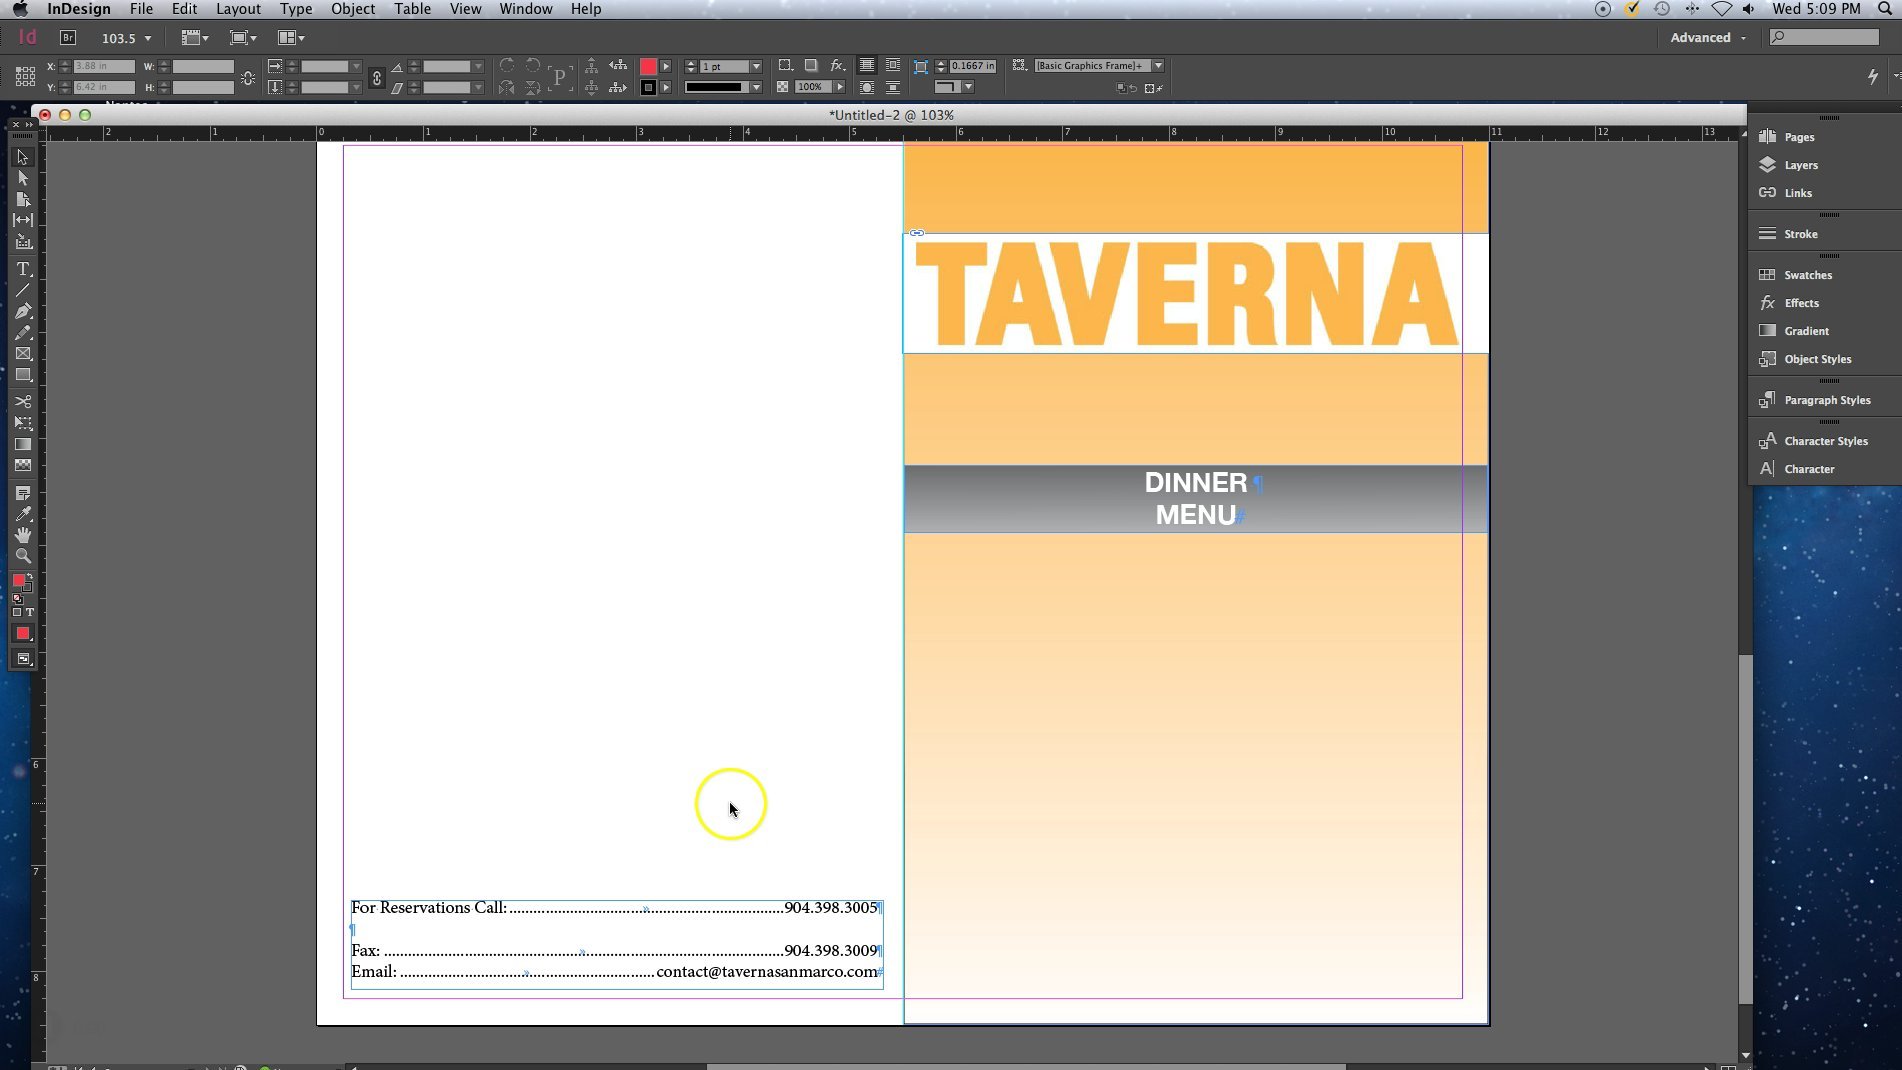This screenshot has height=1070, width=1902.
Task: Open the Effects panel
Action: (1801, 303)
